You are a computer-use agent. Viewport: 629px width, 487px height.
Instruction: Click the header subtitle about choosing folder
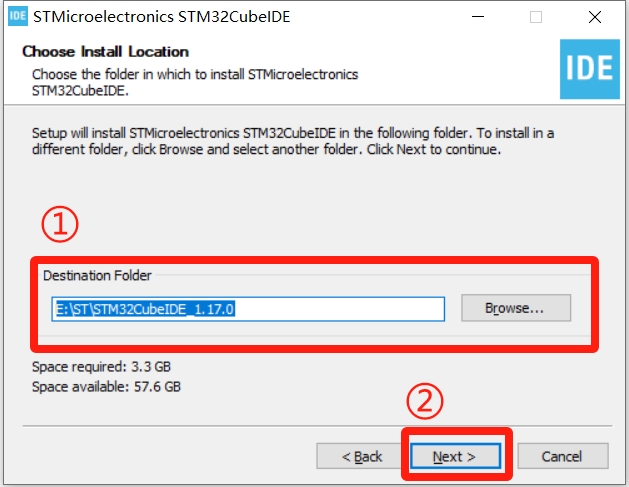195,82
